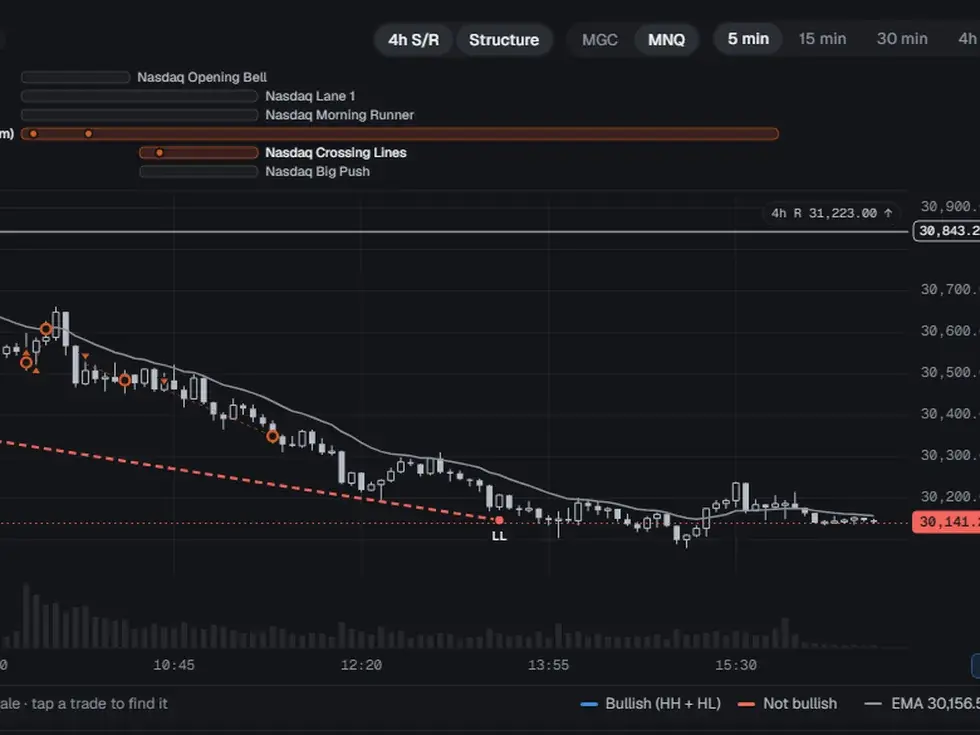Viewport: 980px width, 735px height.
Task: Click the 30,300 price axis label
Action: pos(949,455)
